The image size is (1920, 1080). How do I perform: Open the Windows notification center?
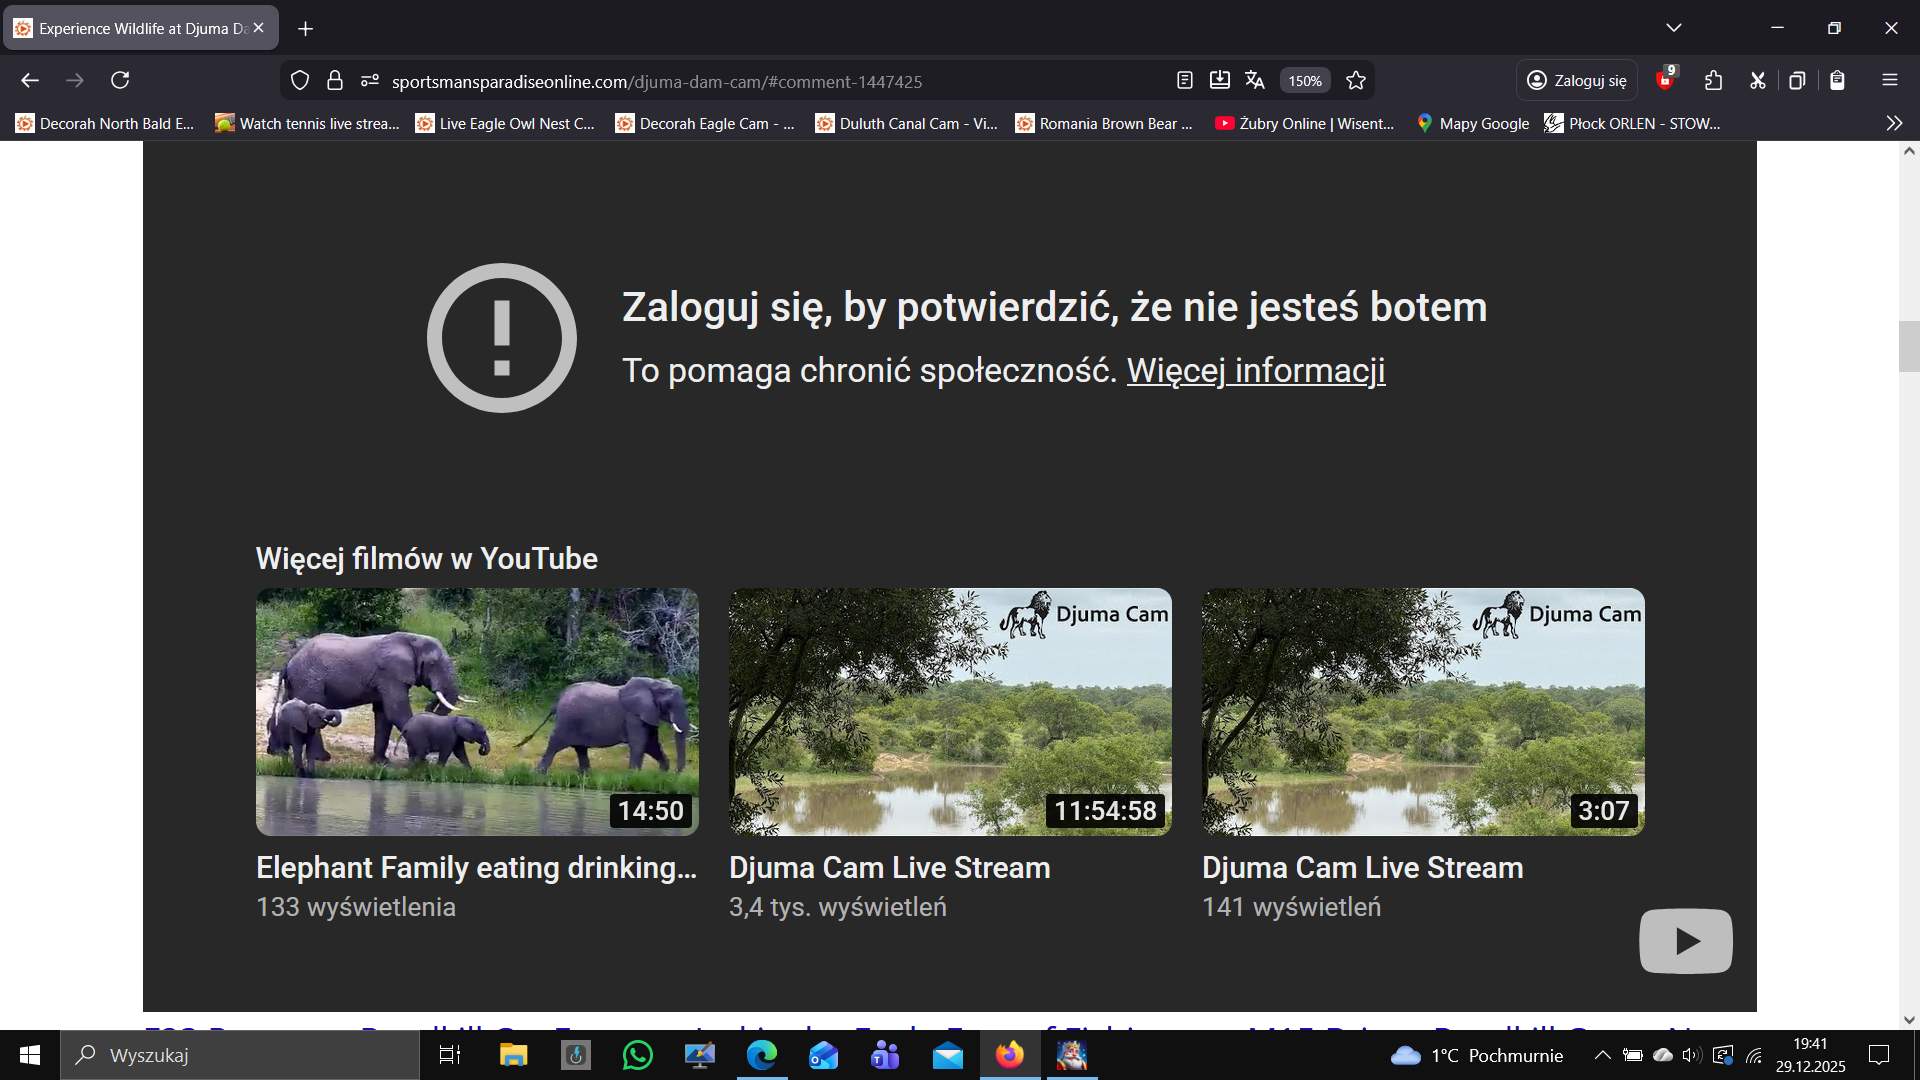coord(1880,1055)
